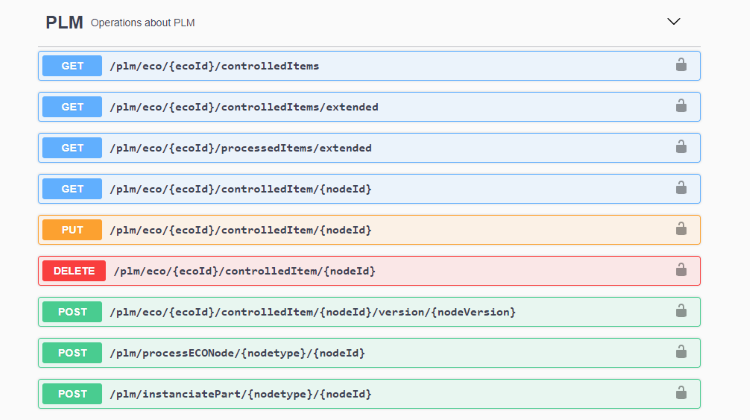
Task: Click the PLM section title
Action: pos(64,22)
